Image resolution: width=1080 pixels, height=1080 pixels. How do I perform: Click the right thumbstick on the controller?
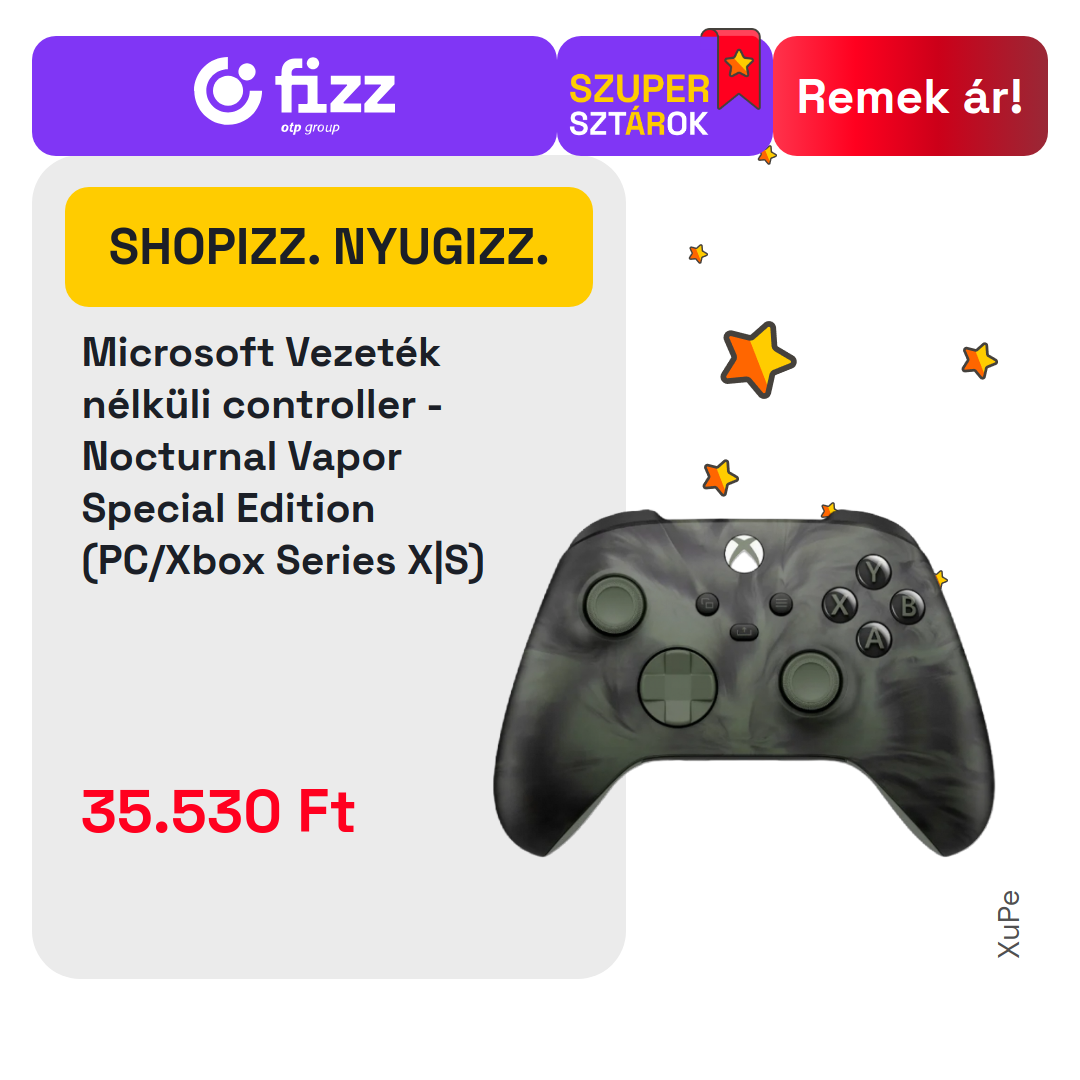(811, 681)
